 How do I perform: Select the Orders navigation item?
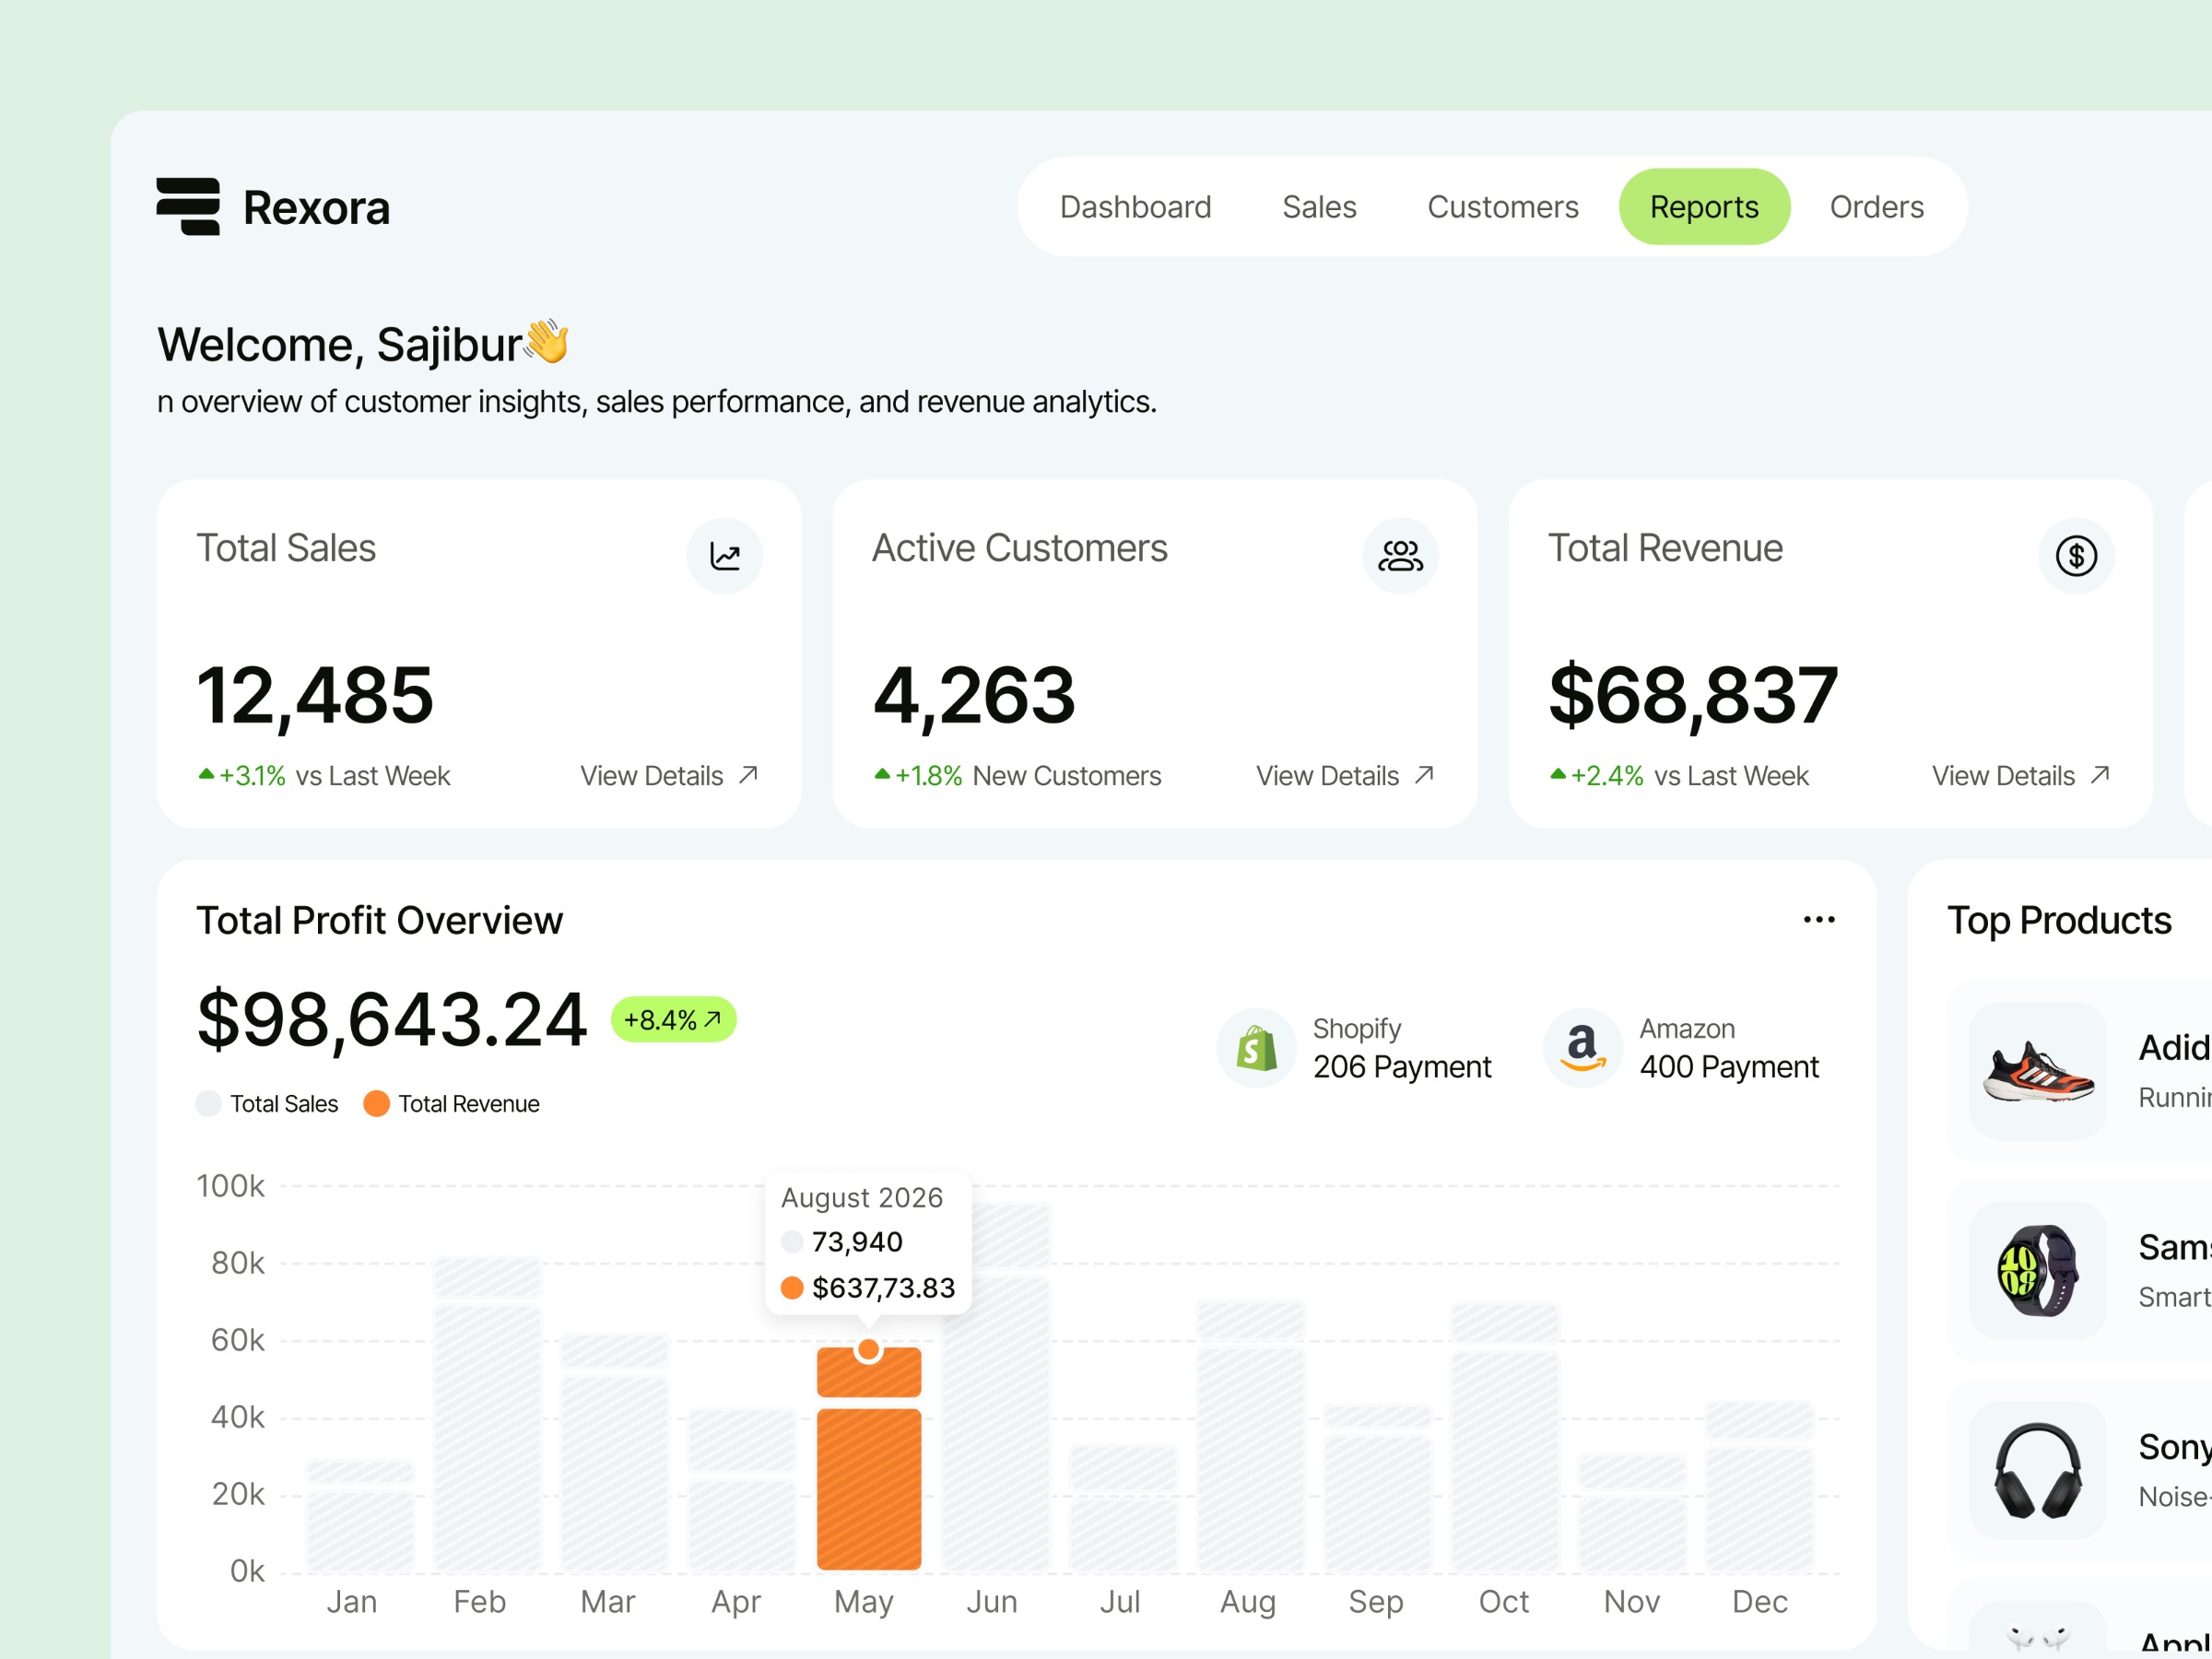click(1876, 207)
